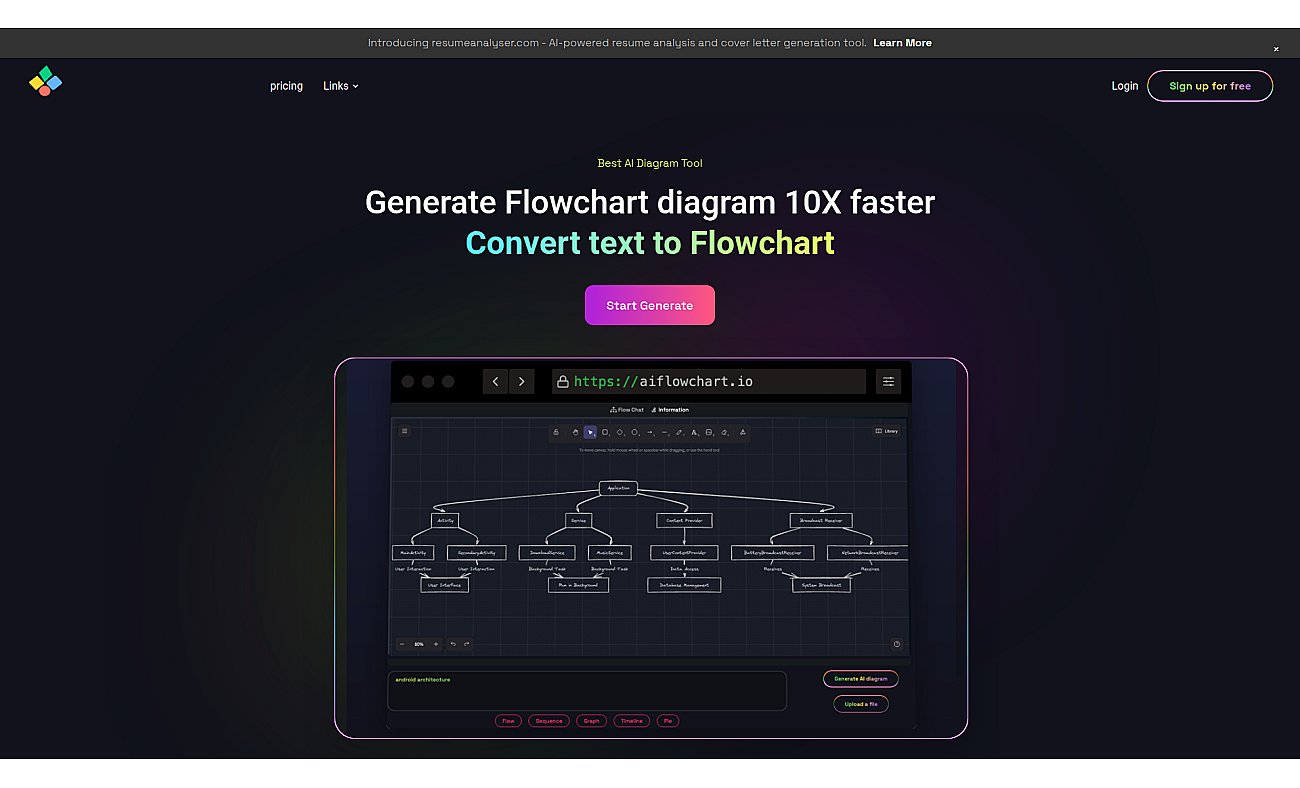This screenshot has width=1300, height=788.
Task: Toggle the canvas lock tool
Action: (556, 432)
